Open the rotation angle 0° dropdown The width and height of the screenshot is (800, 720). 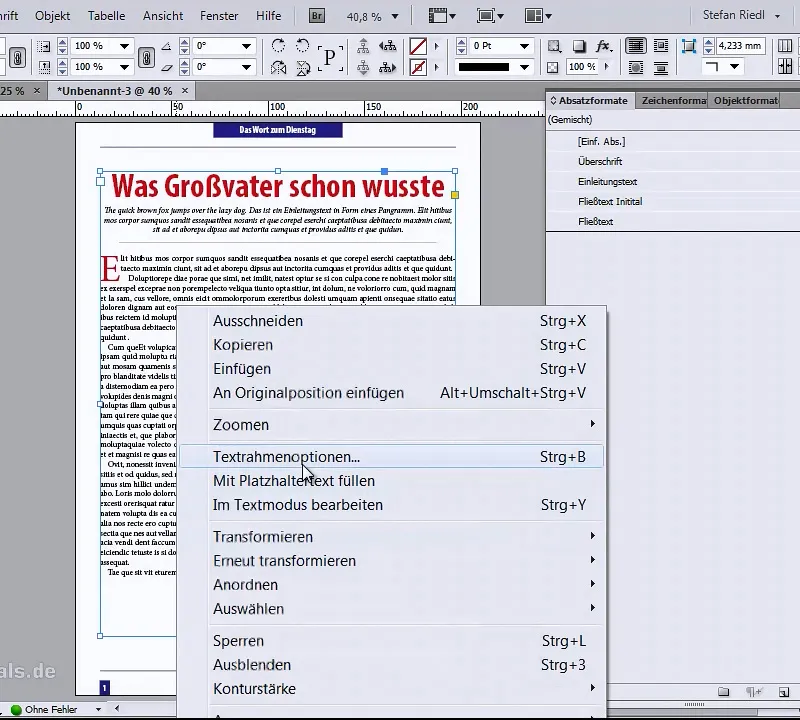[x=246, y=46]
